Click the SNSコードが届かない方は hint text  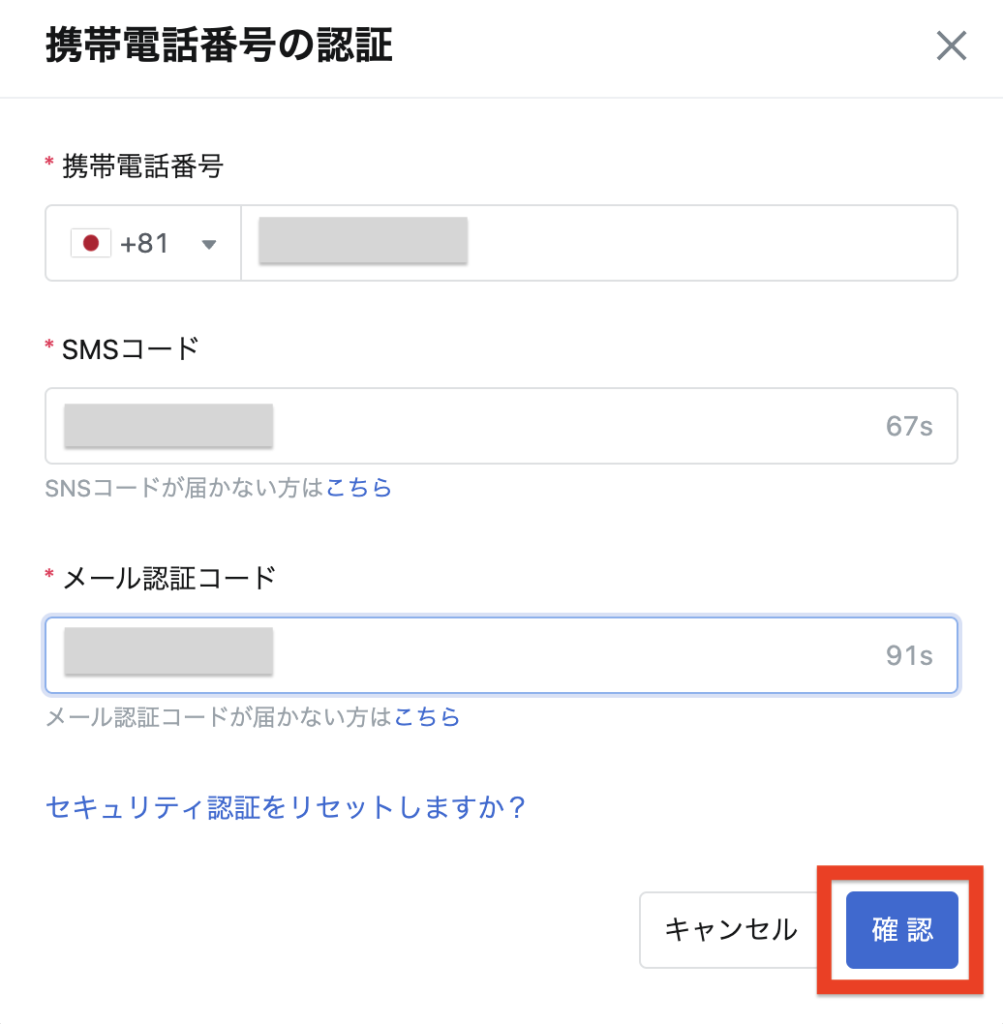(x=185, y=487)
